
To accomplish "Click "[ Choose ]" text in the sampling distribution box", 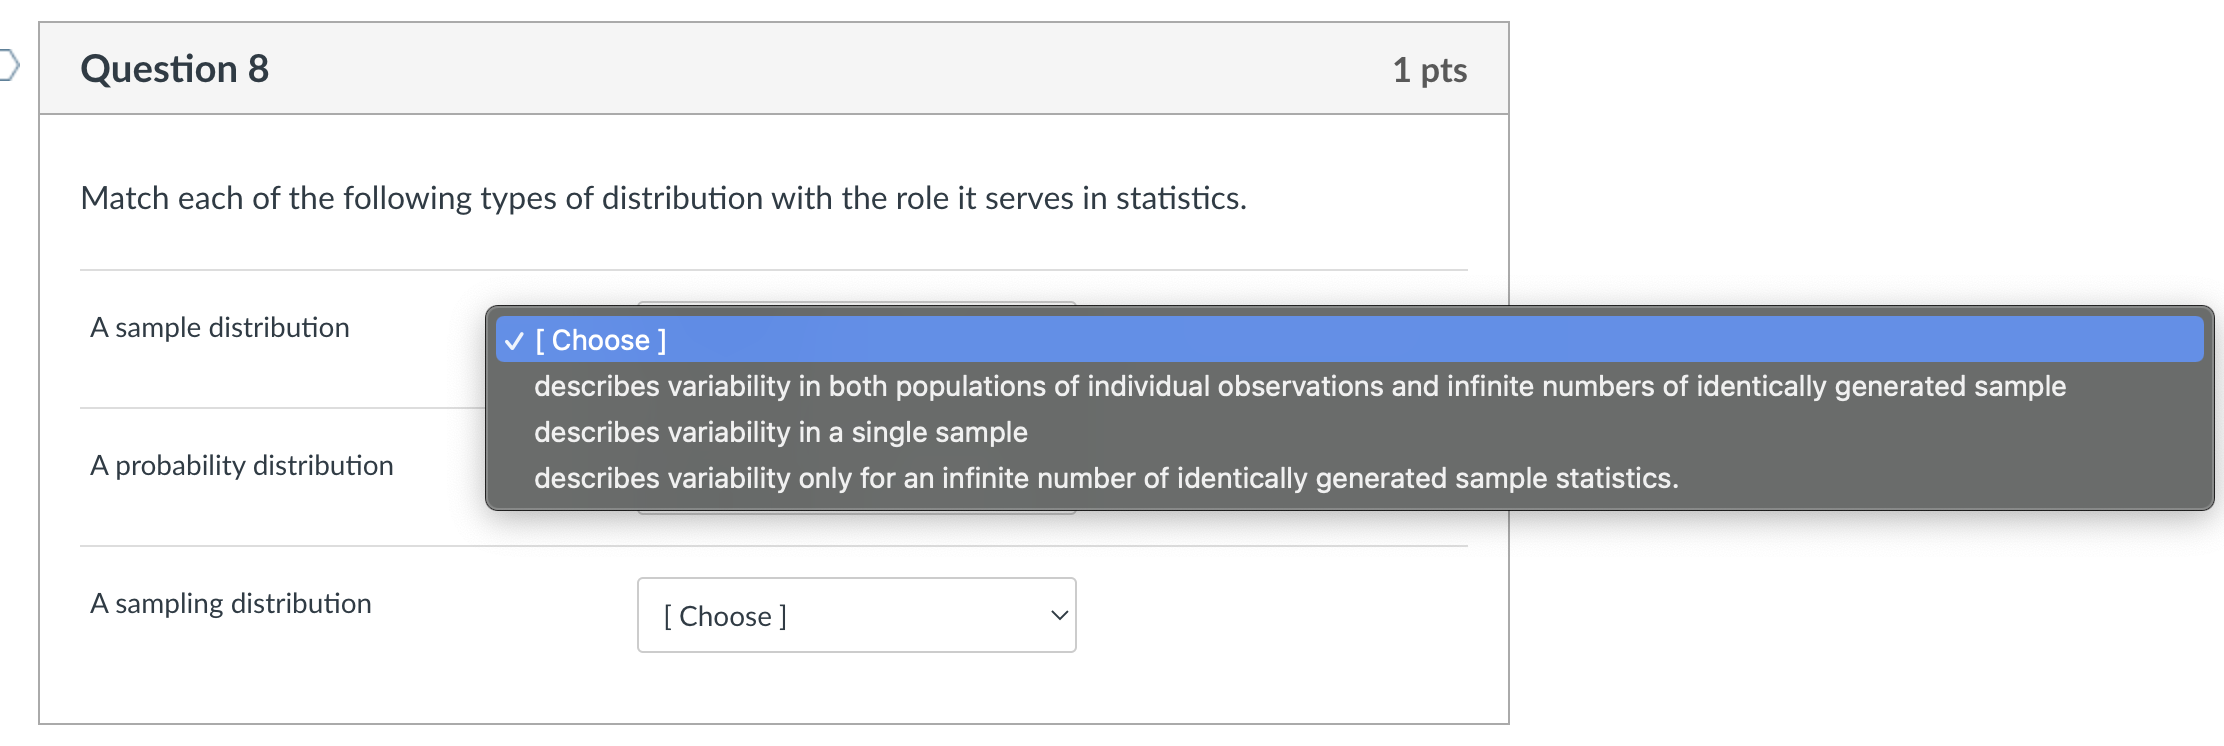I will click(725, 617).
